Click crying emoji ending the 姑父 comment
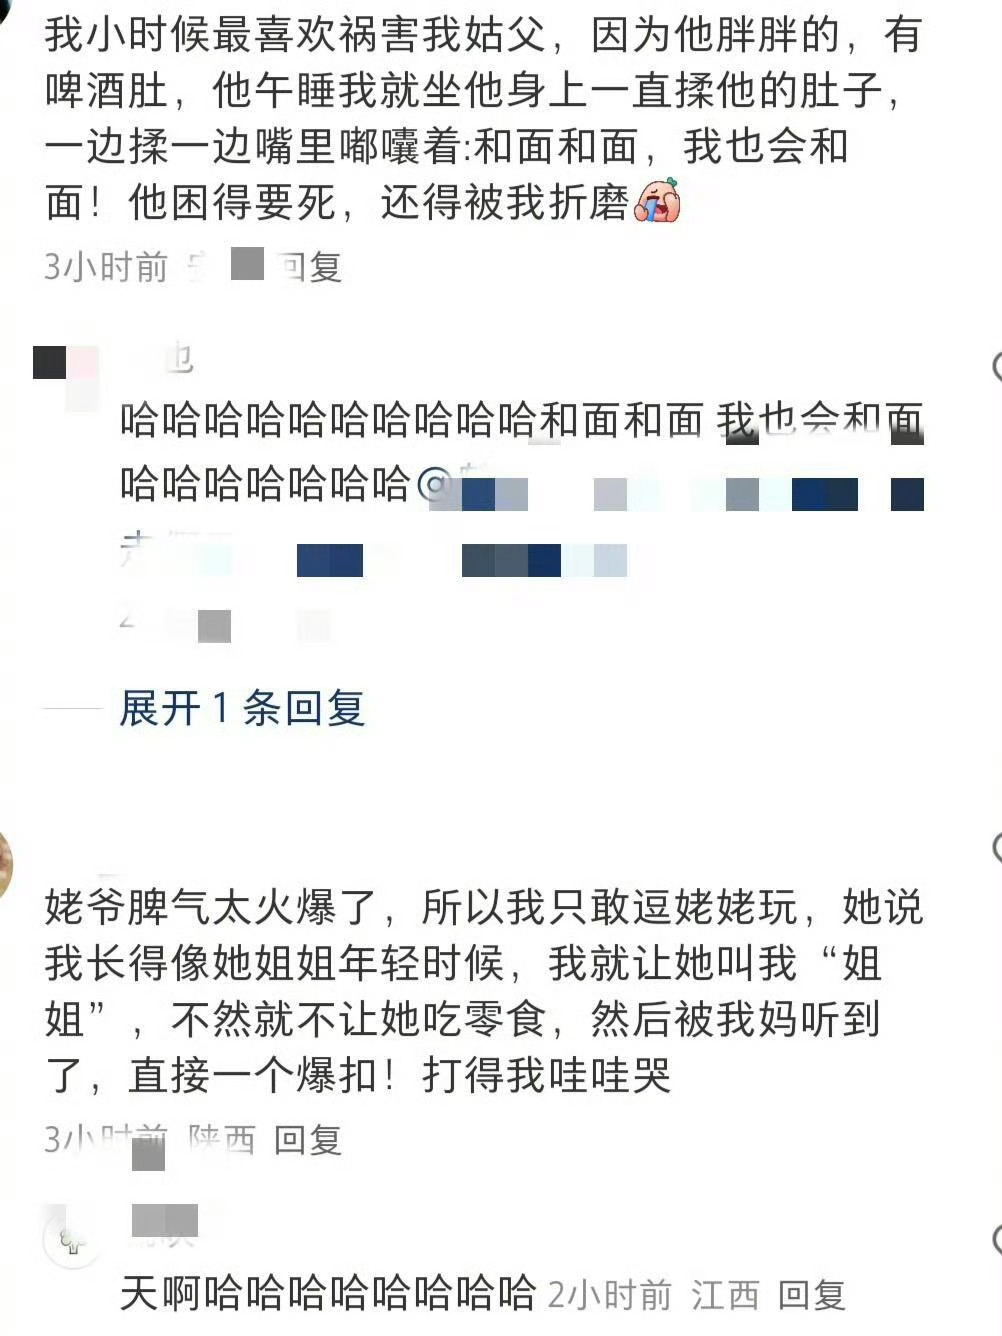Viewport: 1002px width, 1336px height. (x=658, y=200)
